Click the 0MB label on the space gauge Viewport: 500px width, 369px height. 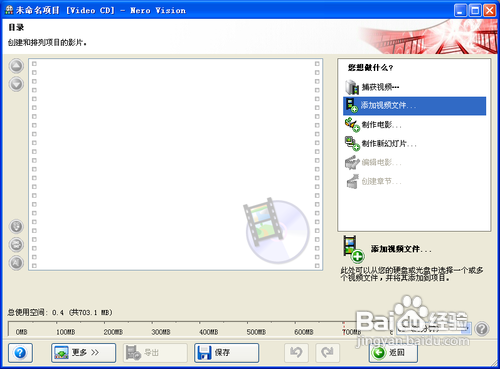21,332
